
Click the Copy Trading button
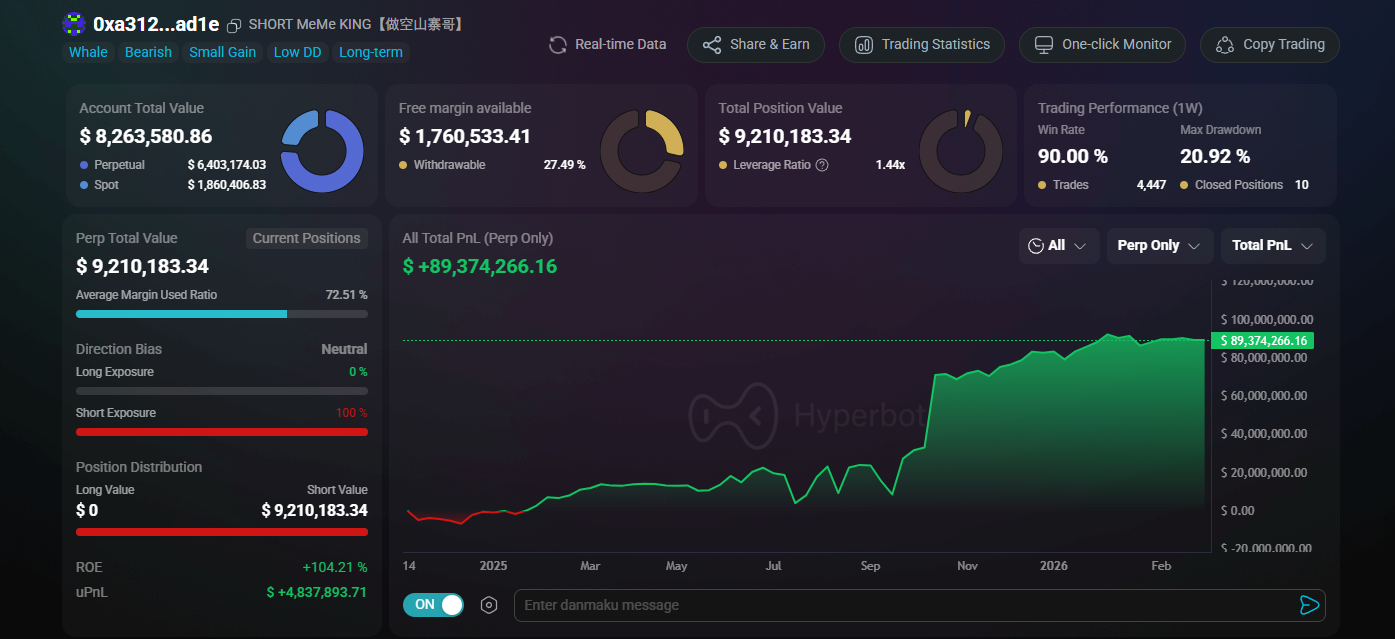tap(1269, 45)
